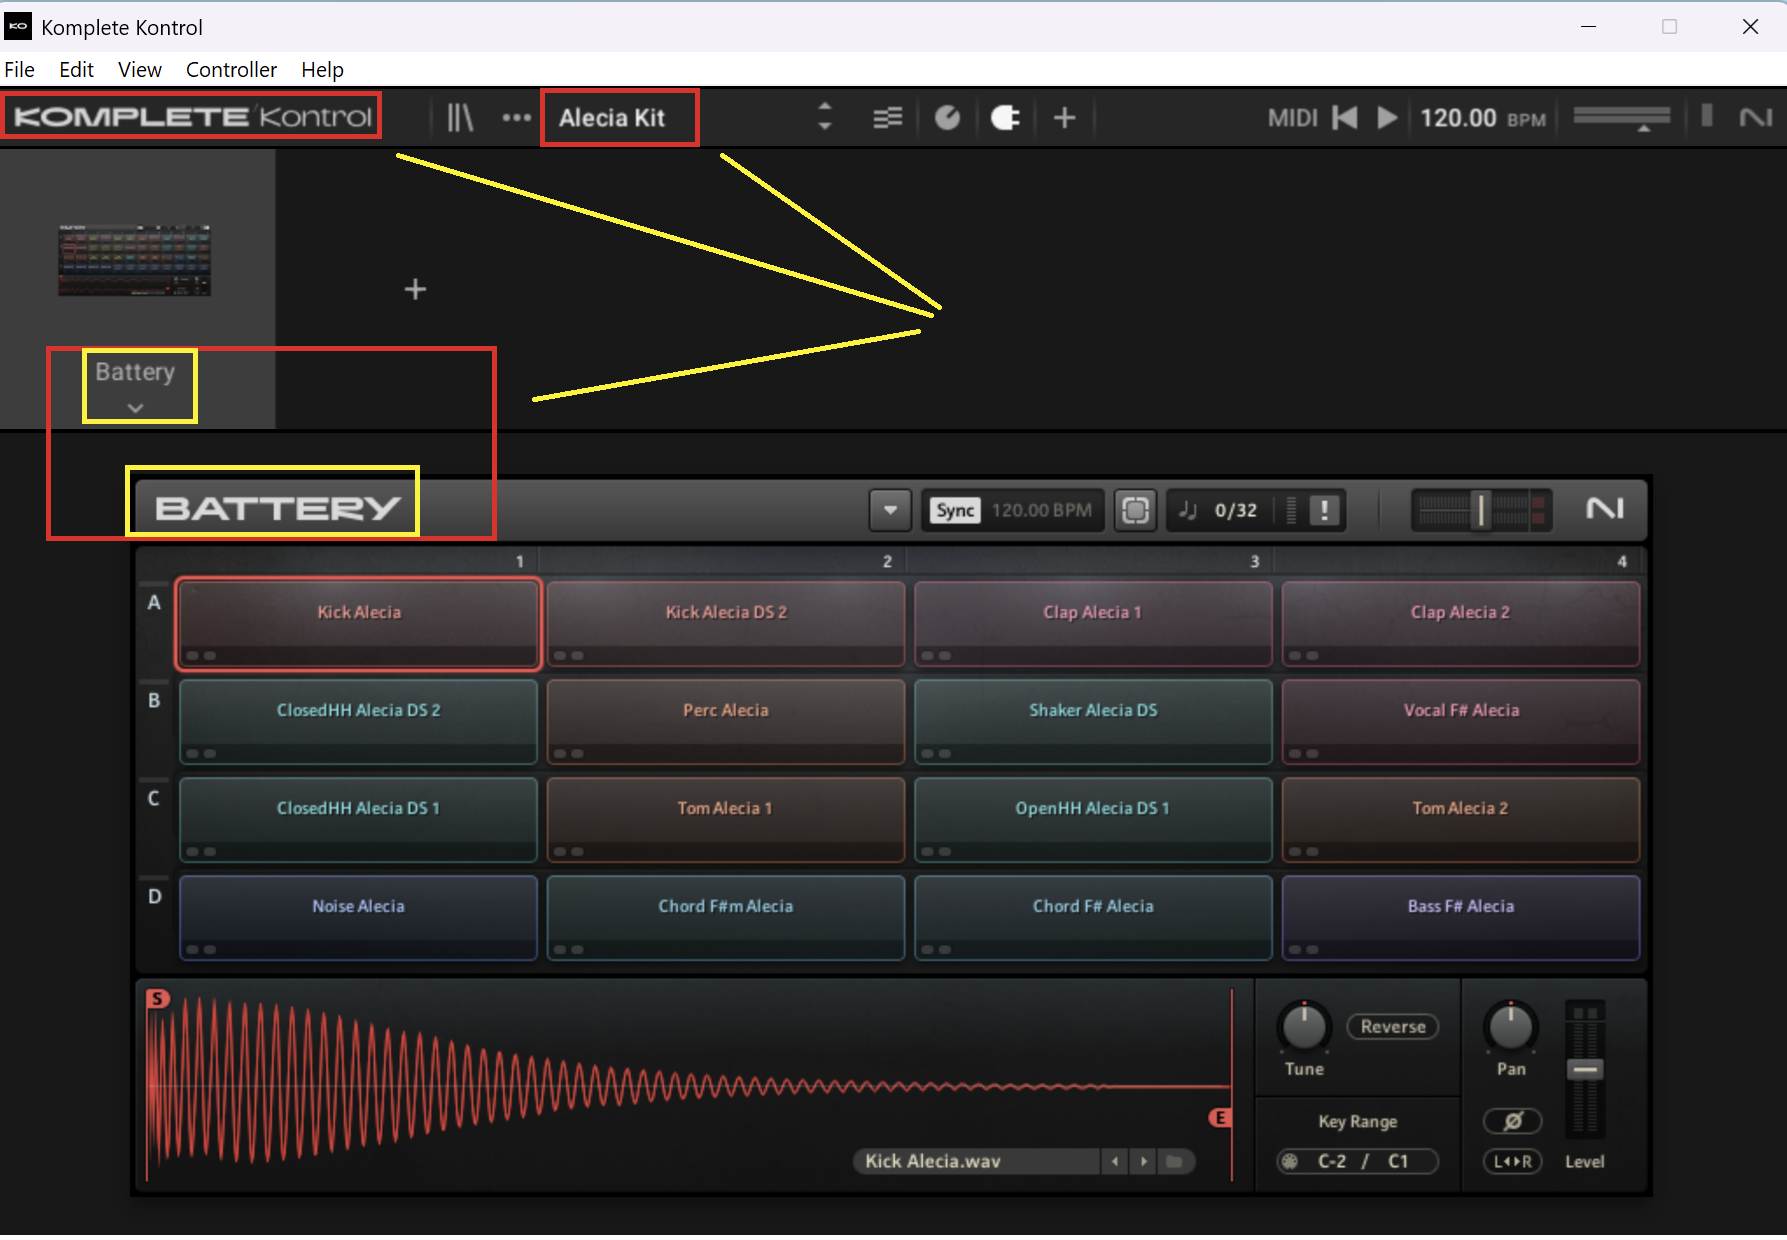Start playback with the Play button
Viewport: 1787px width, 1240px height.
pos(1387,118)
